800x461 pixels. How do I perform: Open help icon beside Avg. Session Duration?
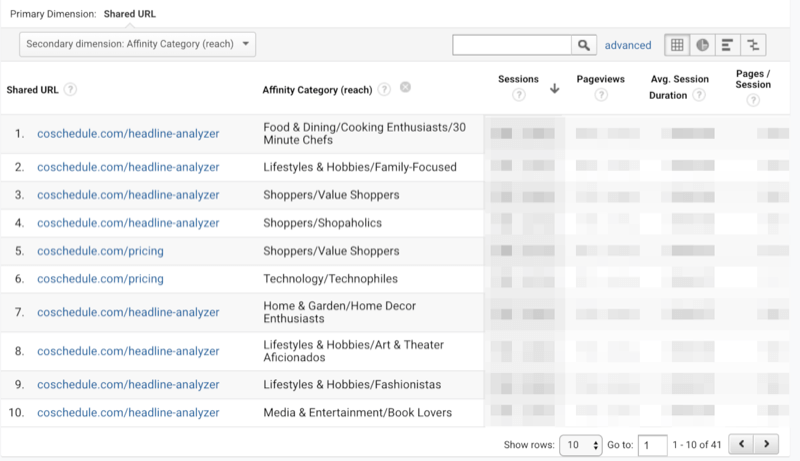click(699, 95)
